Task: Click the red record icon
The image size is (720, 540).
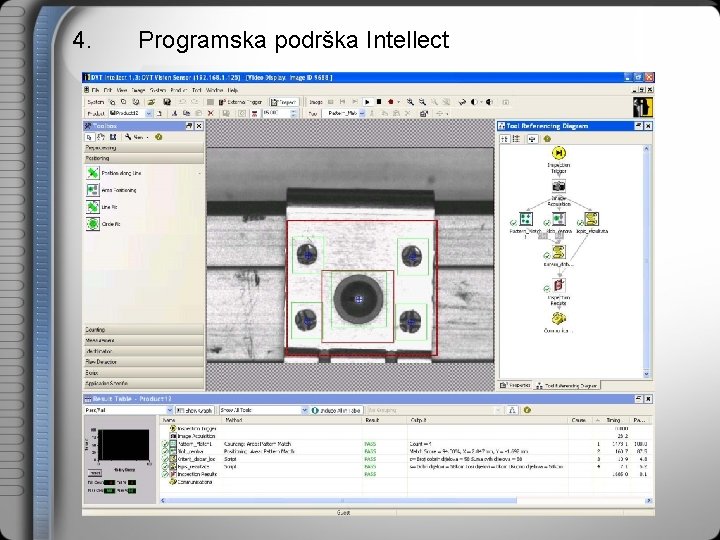Action: click(391, 102)
